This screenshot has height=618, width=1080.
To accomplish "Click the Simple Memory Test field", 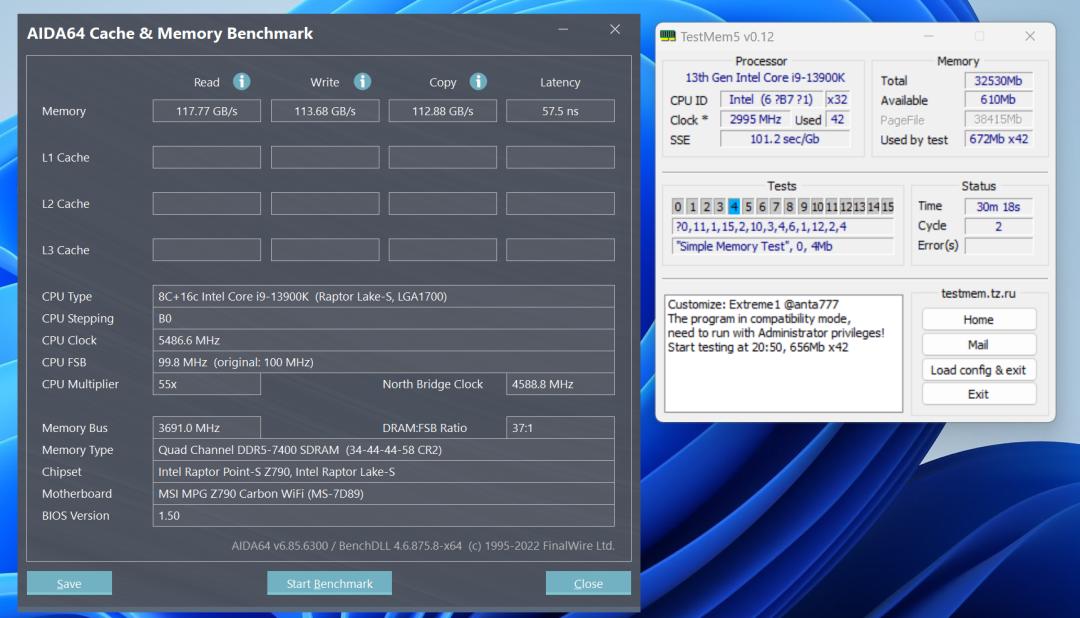I will (x=782, y=246).
